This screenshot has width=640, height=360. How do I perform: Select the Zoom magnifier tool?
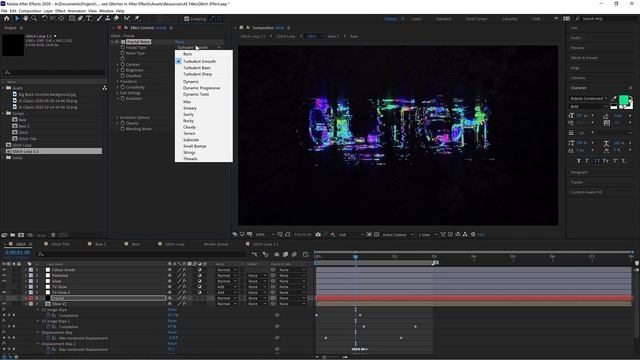coord(34,18)
